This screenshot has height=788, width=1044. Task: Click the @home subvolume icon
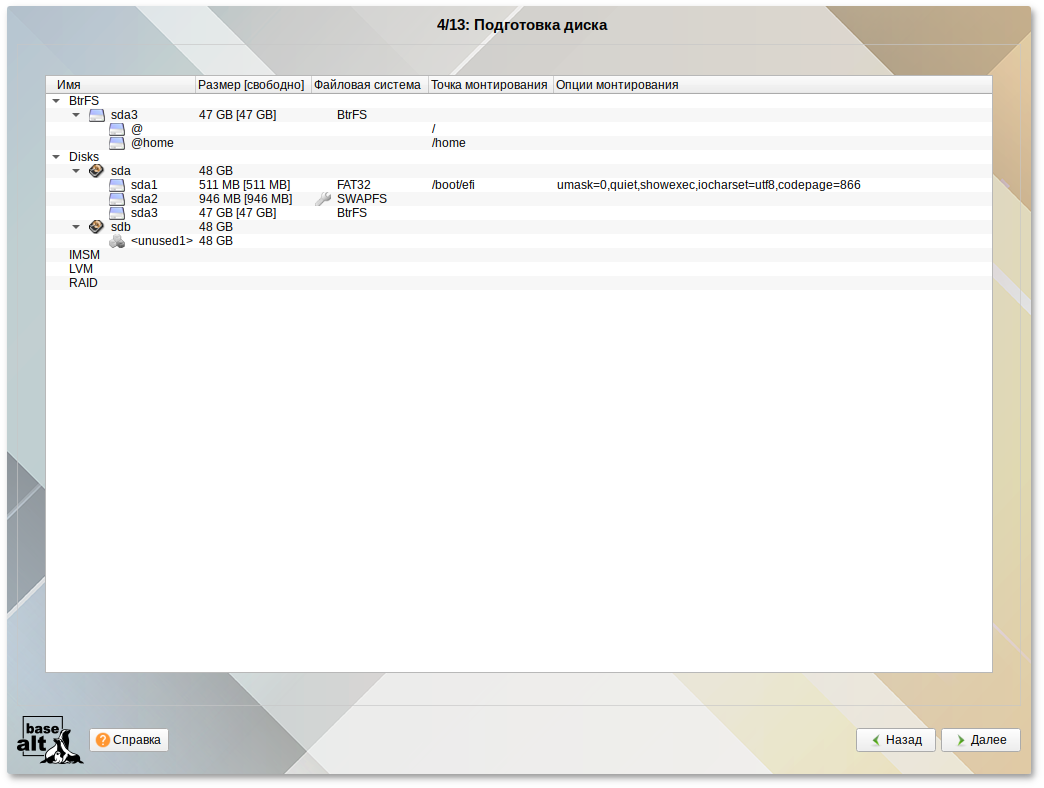click(116, 142)
